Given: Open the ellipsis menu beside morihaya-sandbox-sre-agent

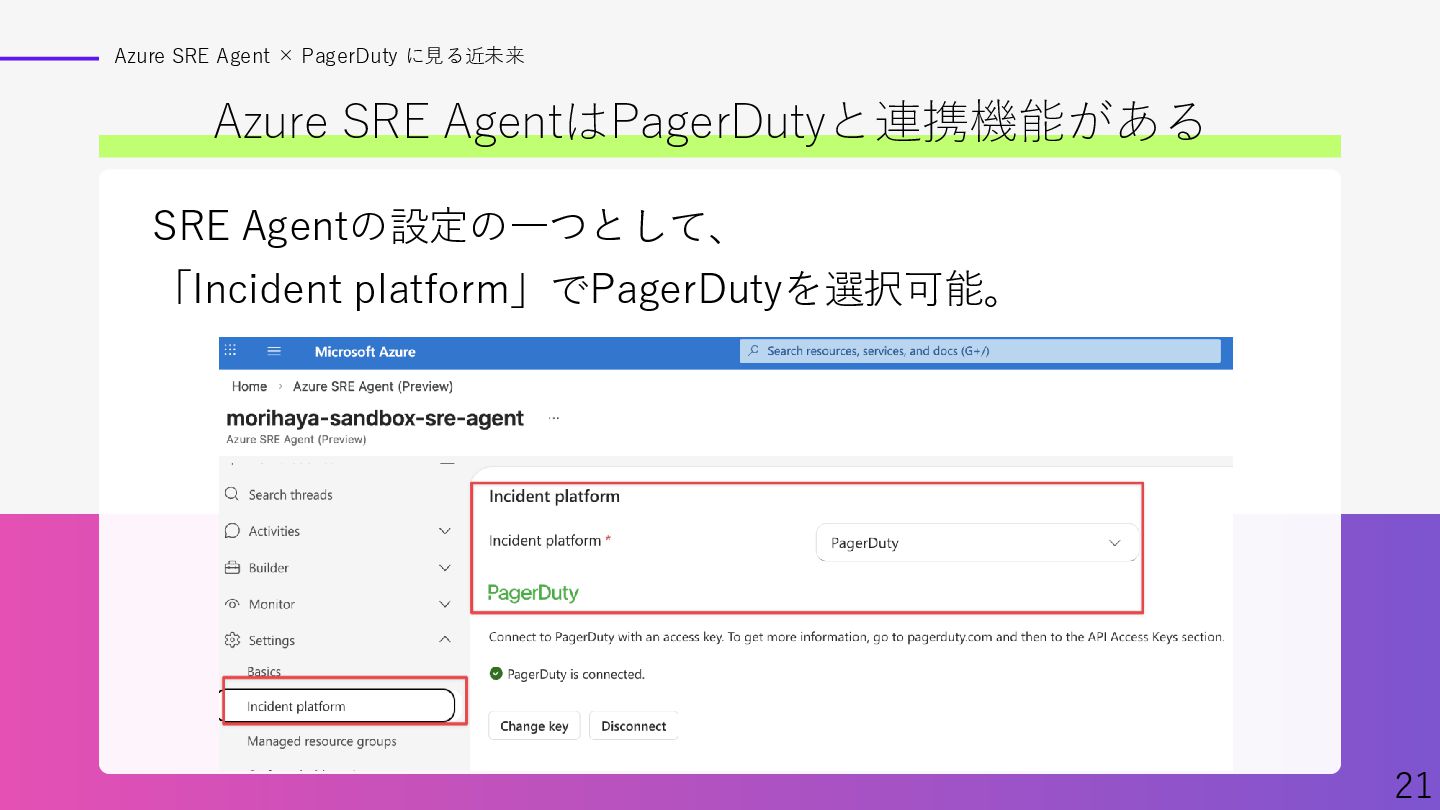Looking at the screenshot, I should pos(554,418).
